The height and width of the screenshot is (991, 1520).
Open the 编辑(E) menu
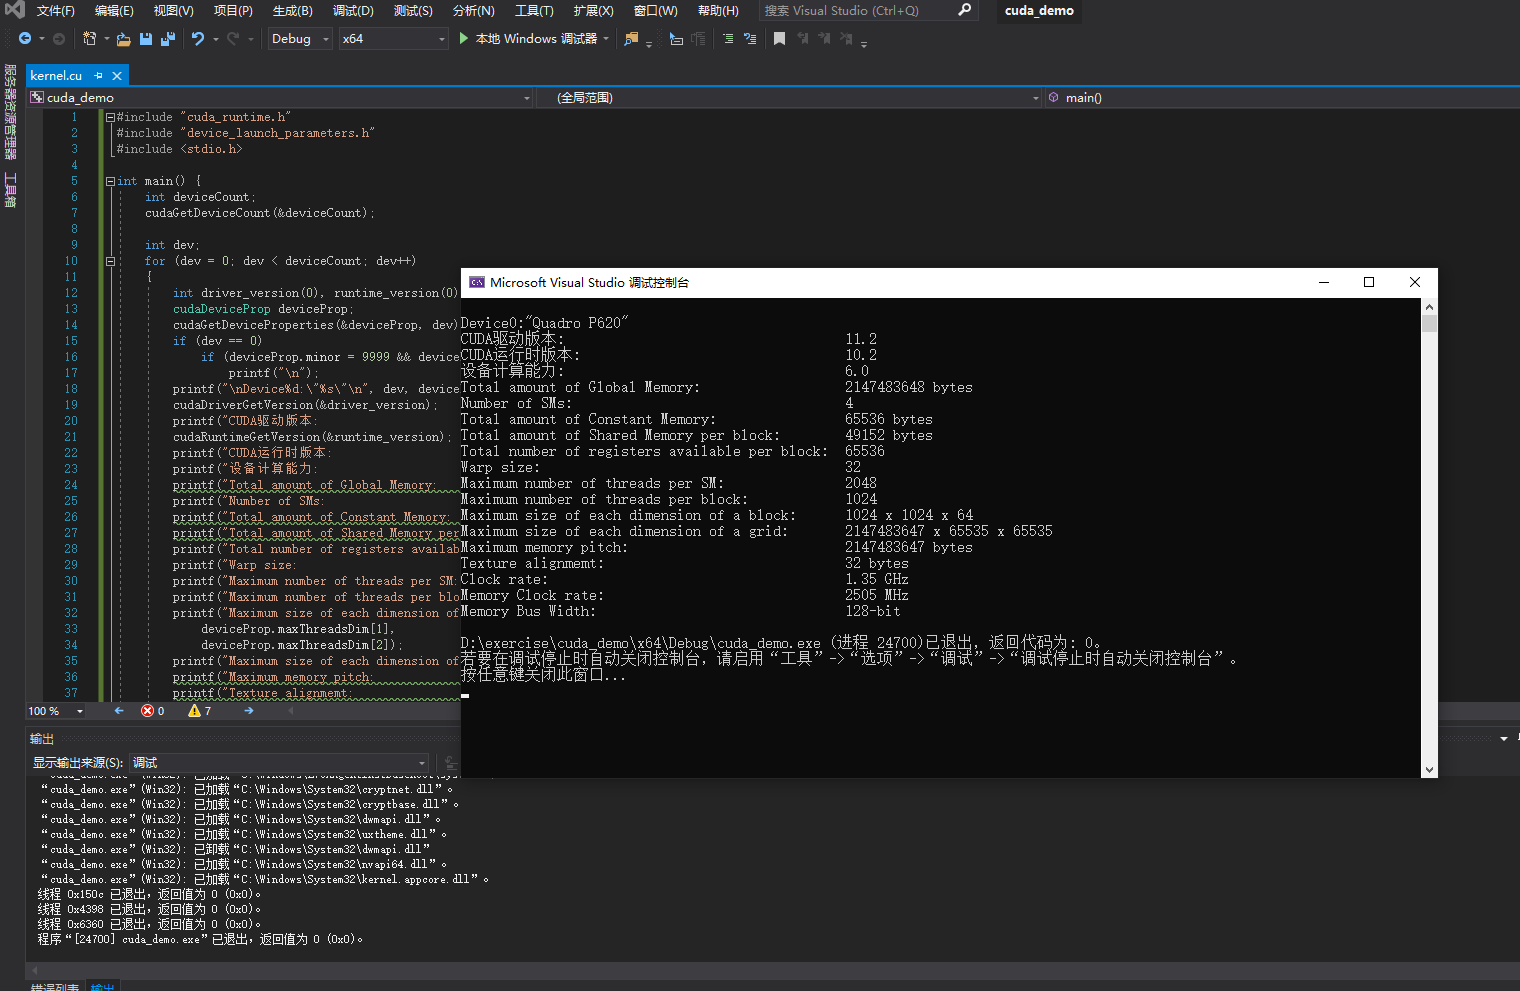click(114, 10)
